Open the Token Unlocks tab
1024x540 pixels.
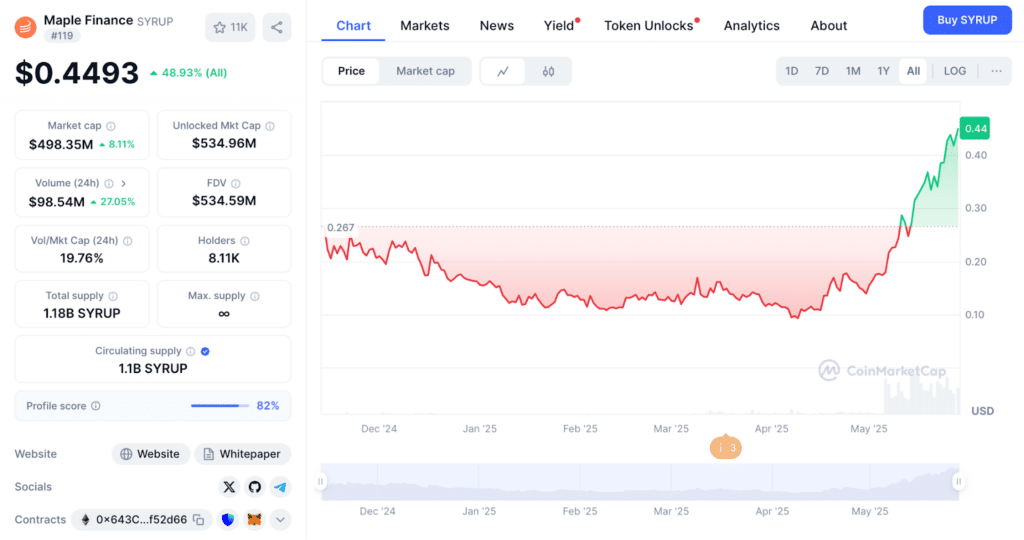648,26
